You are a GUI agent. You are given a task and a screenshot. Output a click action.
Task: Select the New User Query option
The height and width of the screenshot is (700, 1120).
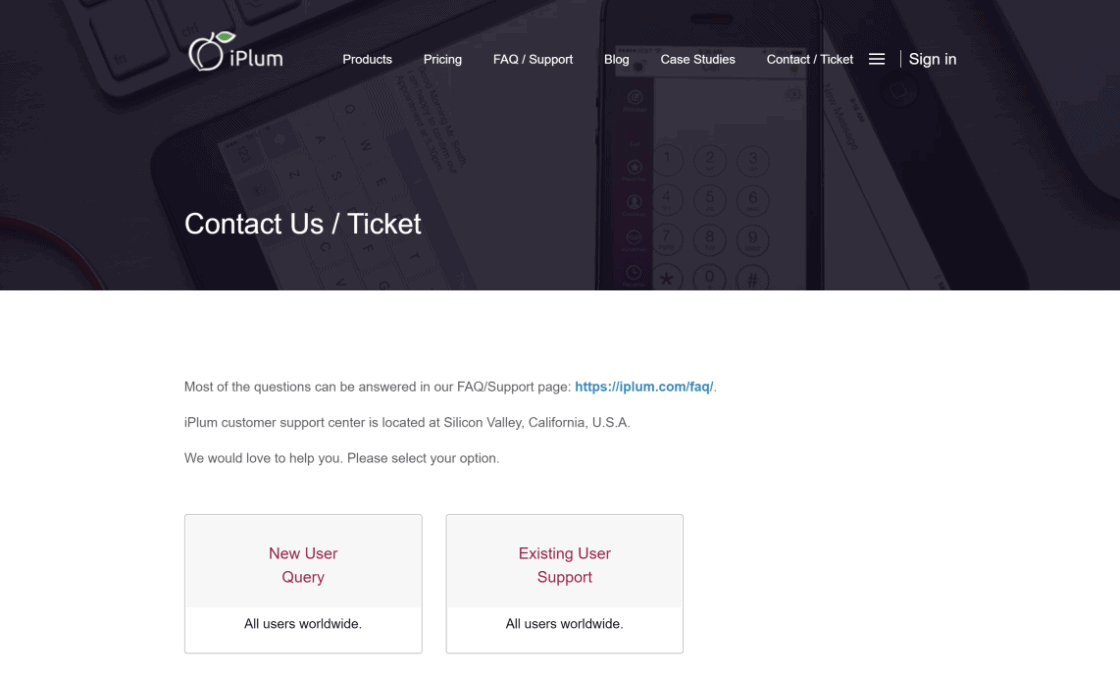(303, 565)
